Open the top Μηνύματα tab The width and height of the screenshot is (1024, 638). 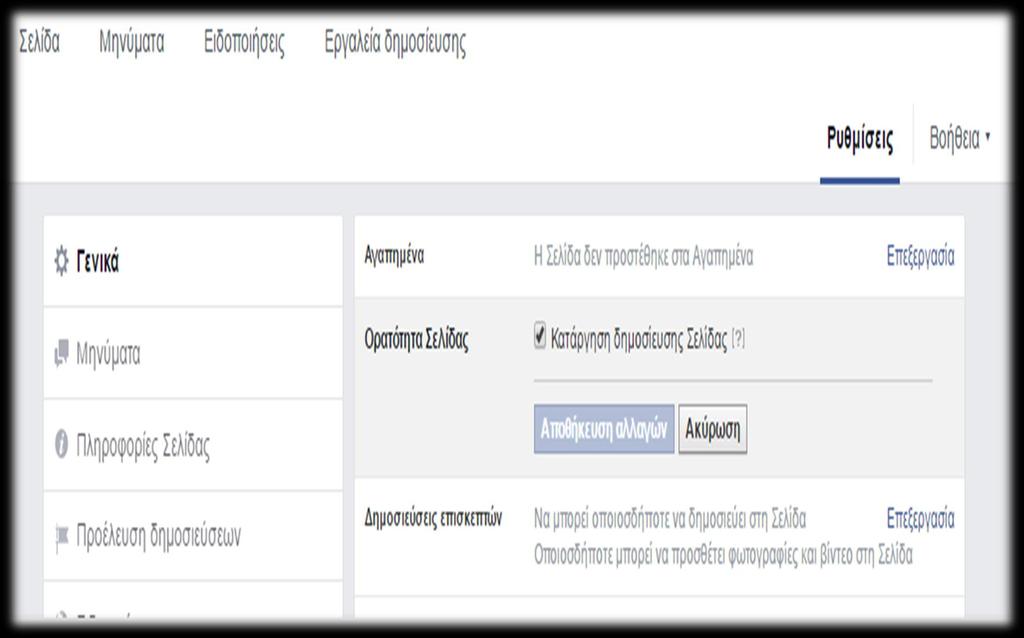[131, 42]
